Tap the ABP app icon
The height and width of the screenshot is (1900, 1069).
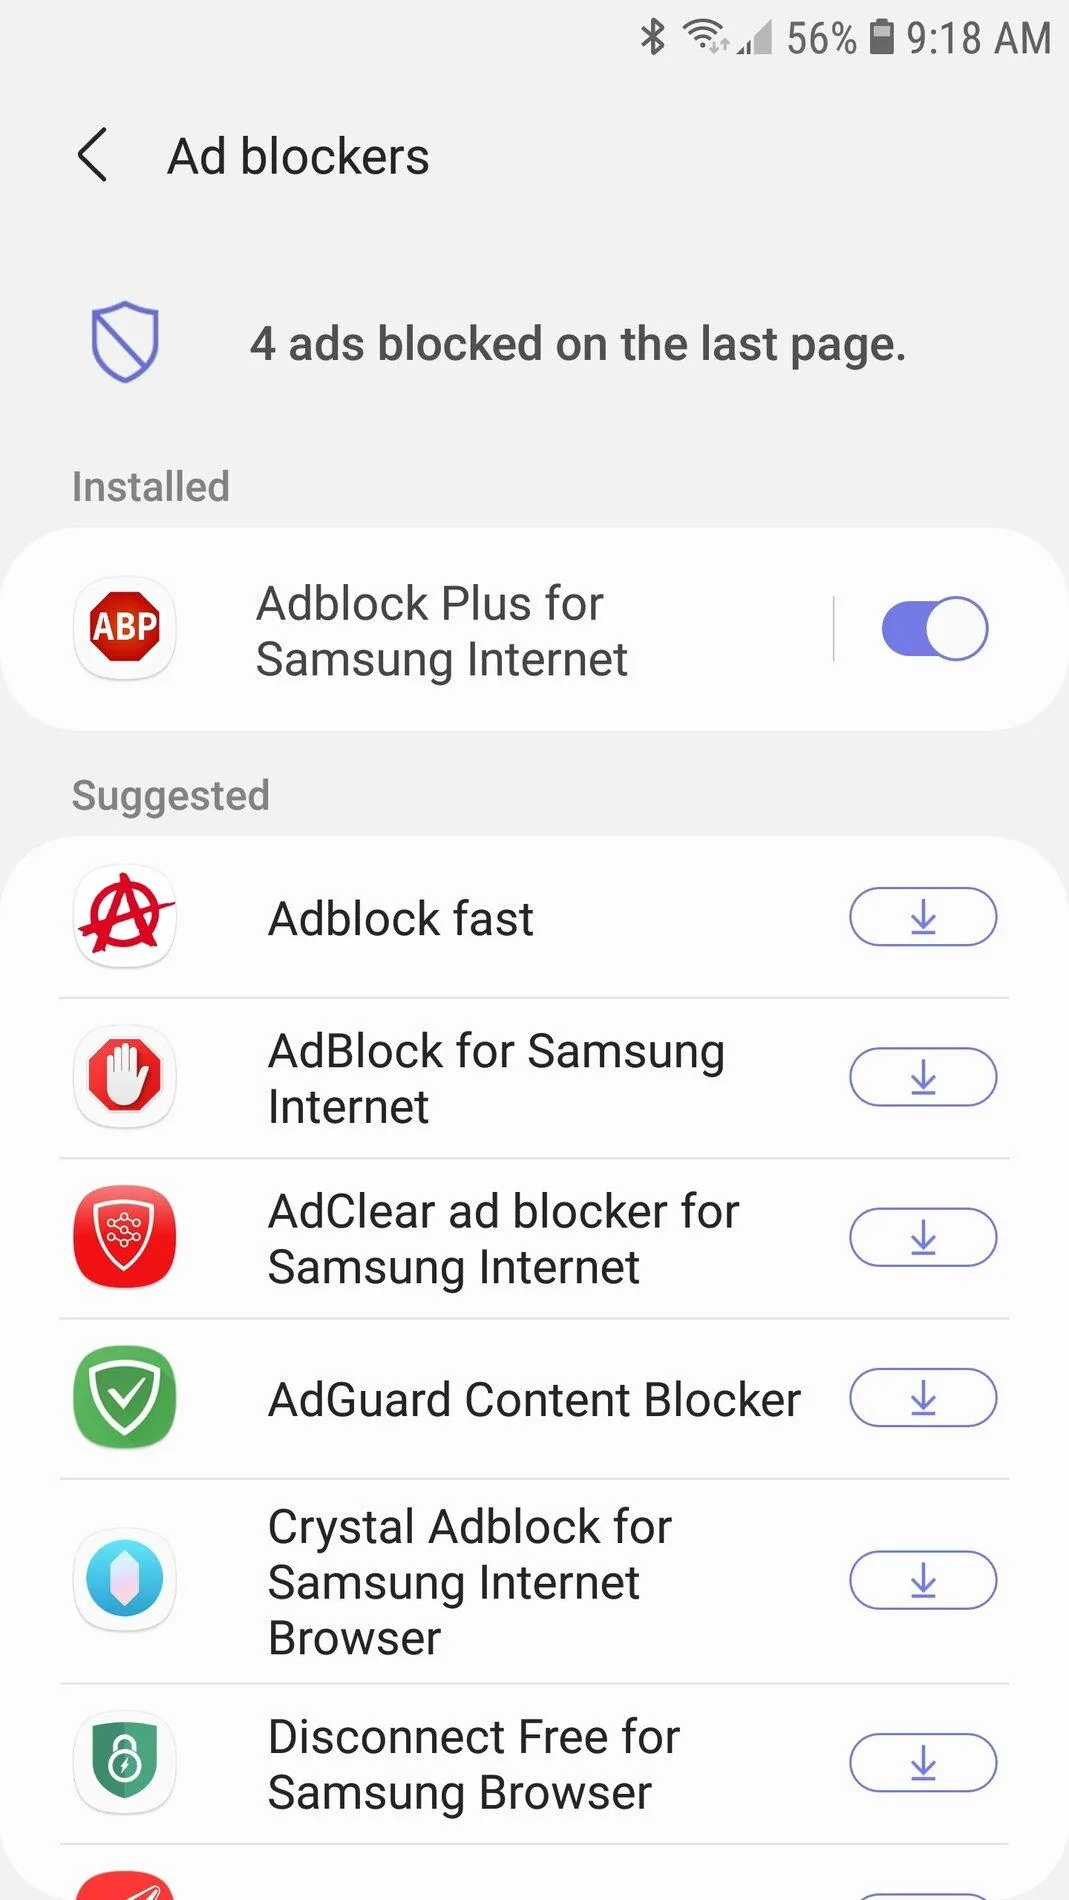point(125,628)
